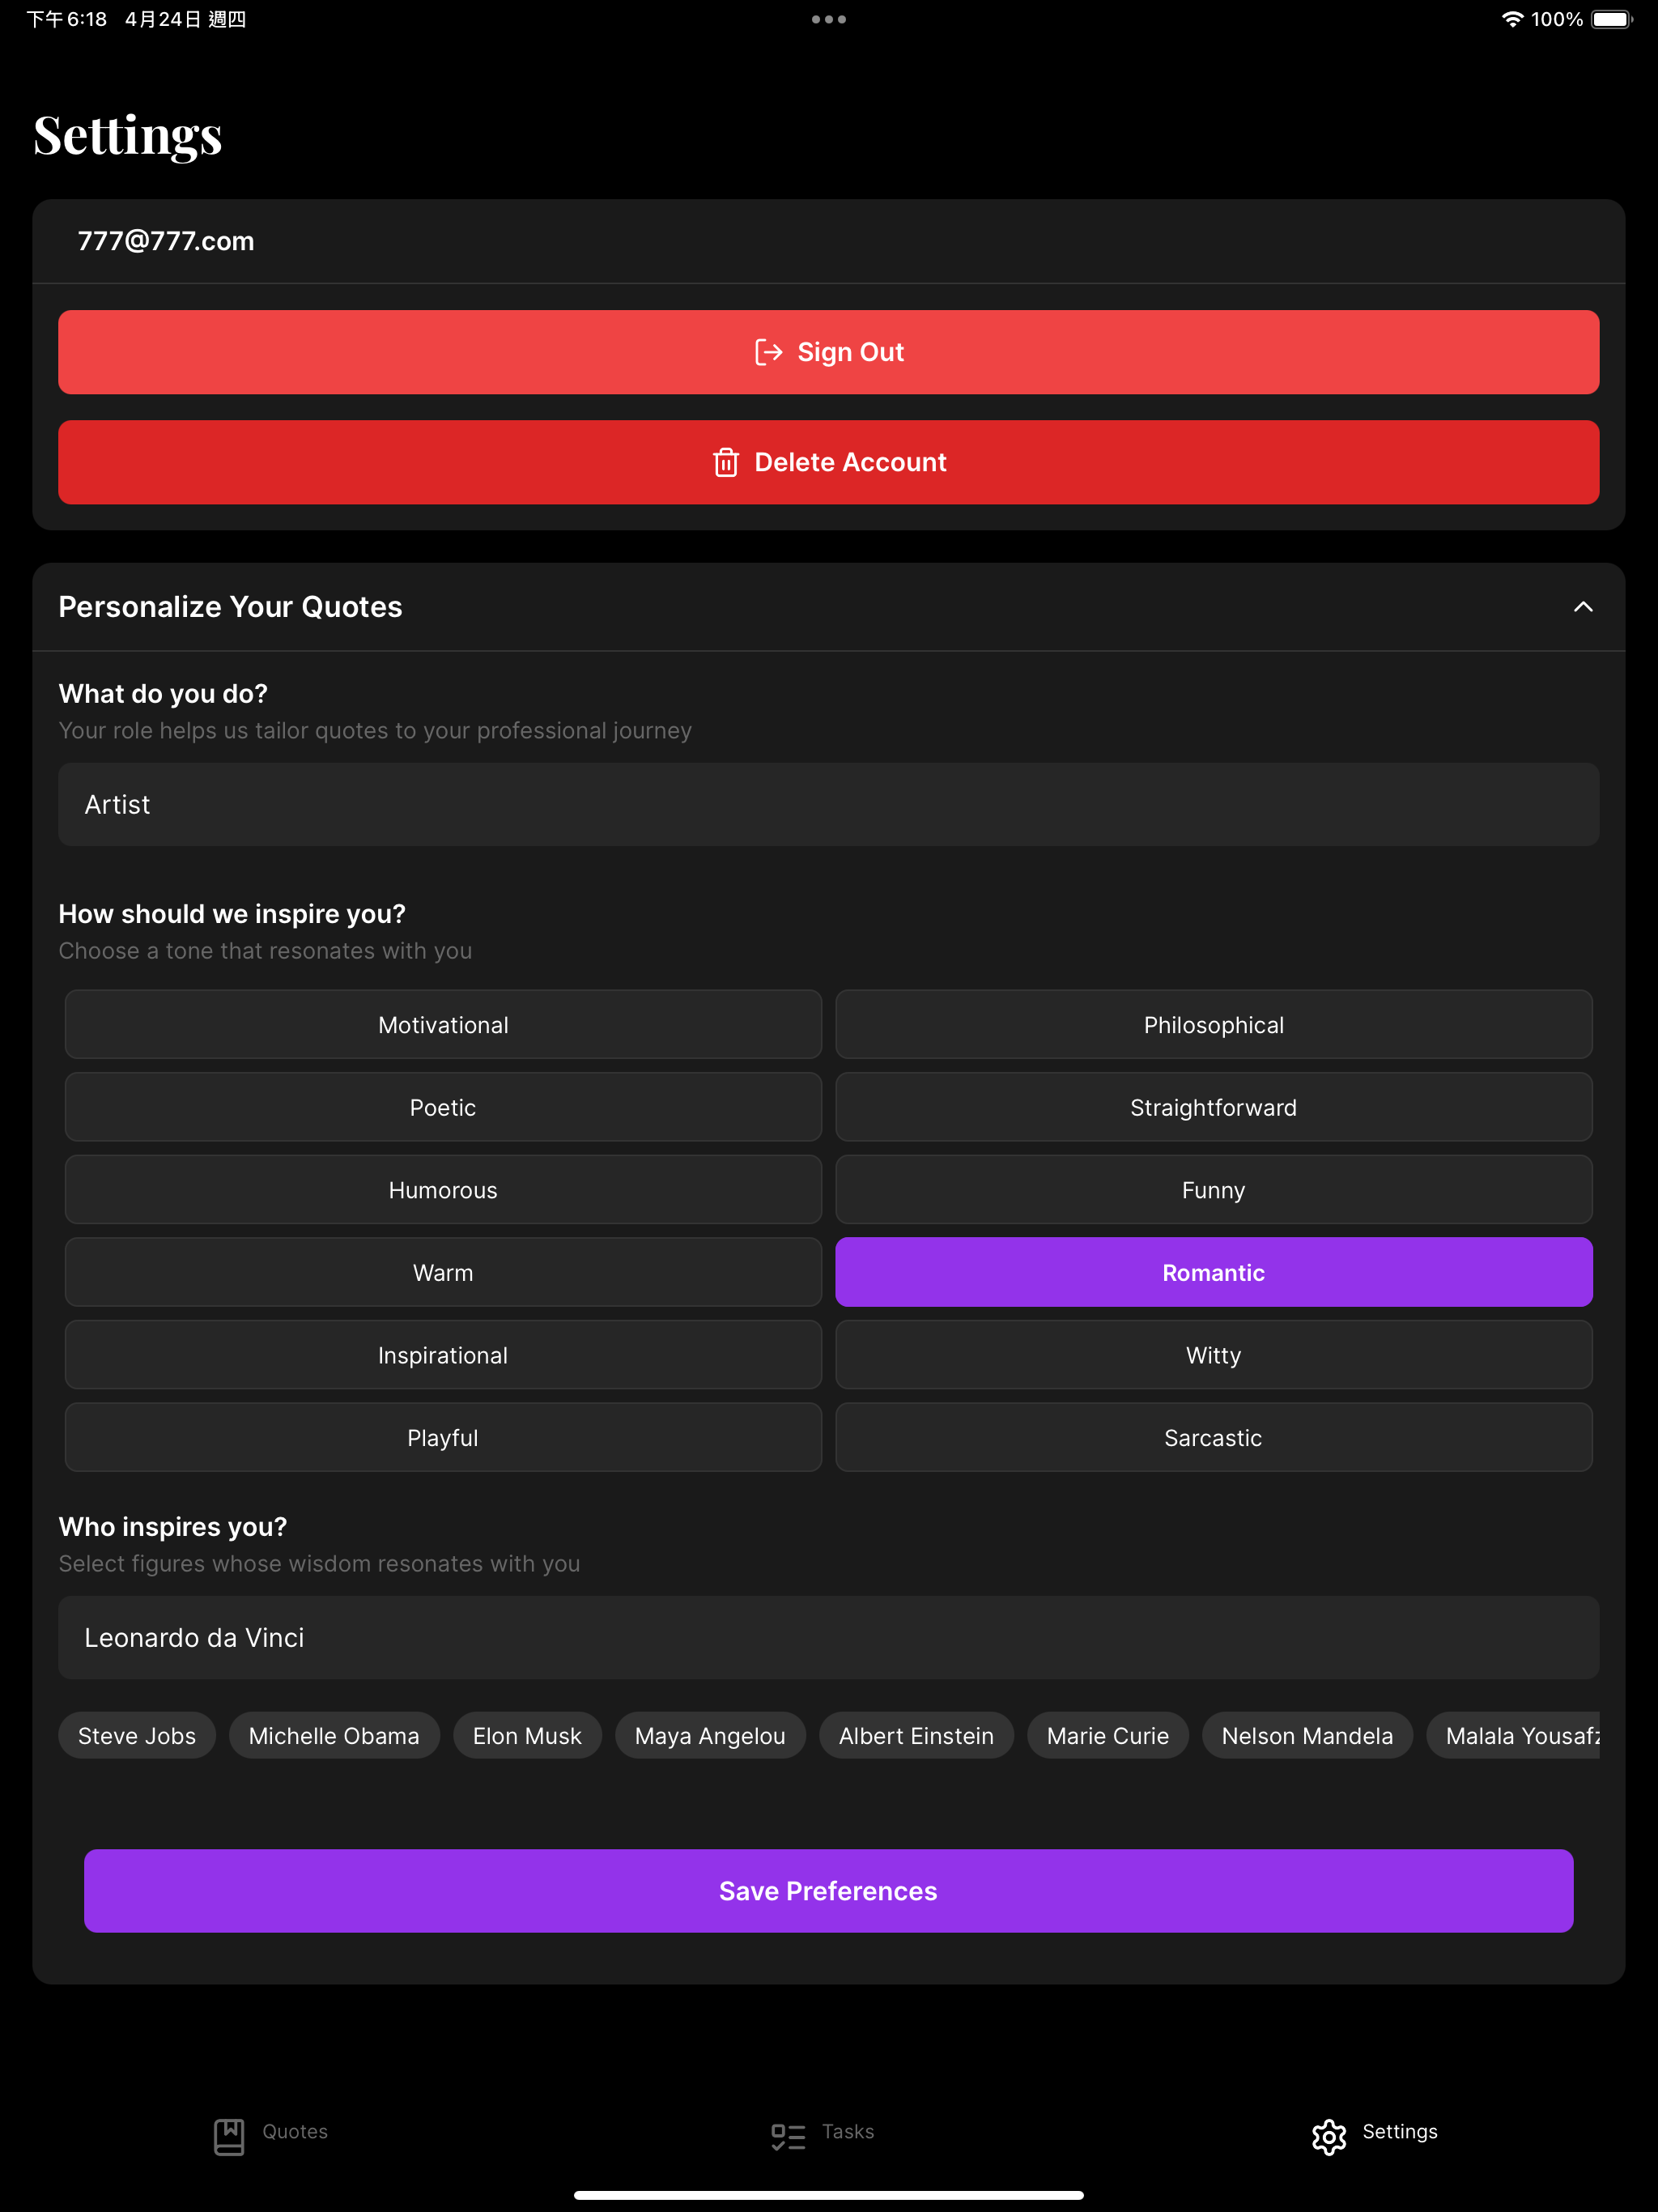Tap the battery indicator icon

click(x=1611, y=19)
